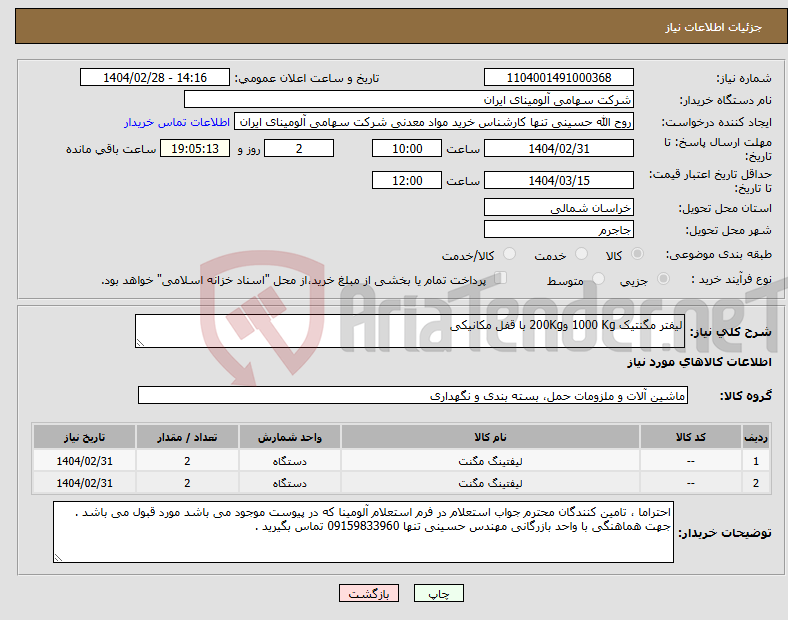
Task: Click the واحد شمارش column header
Action: 290,437
